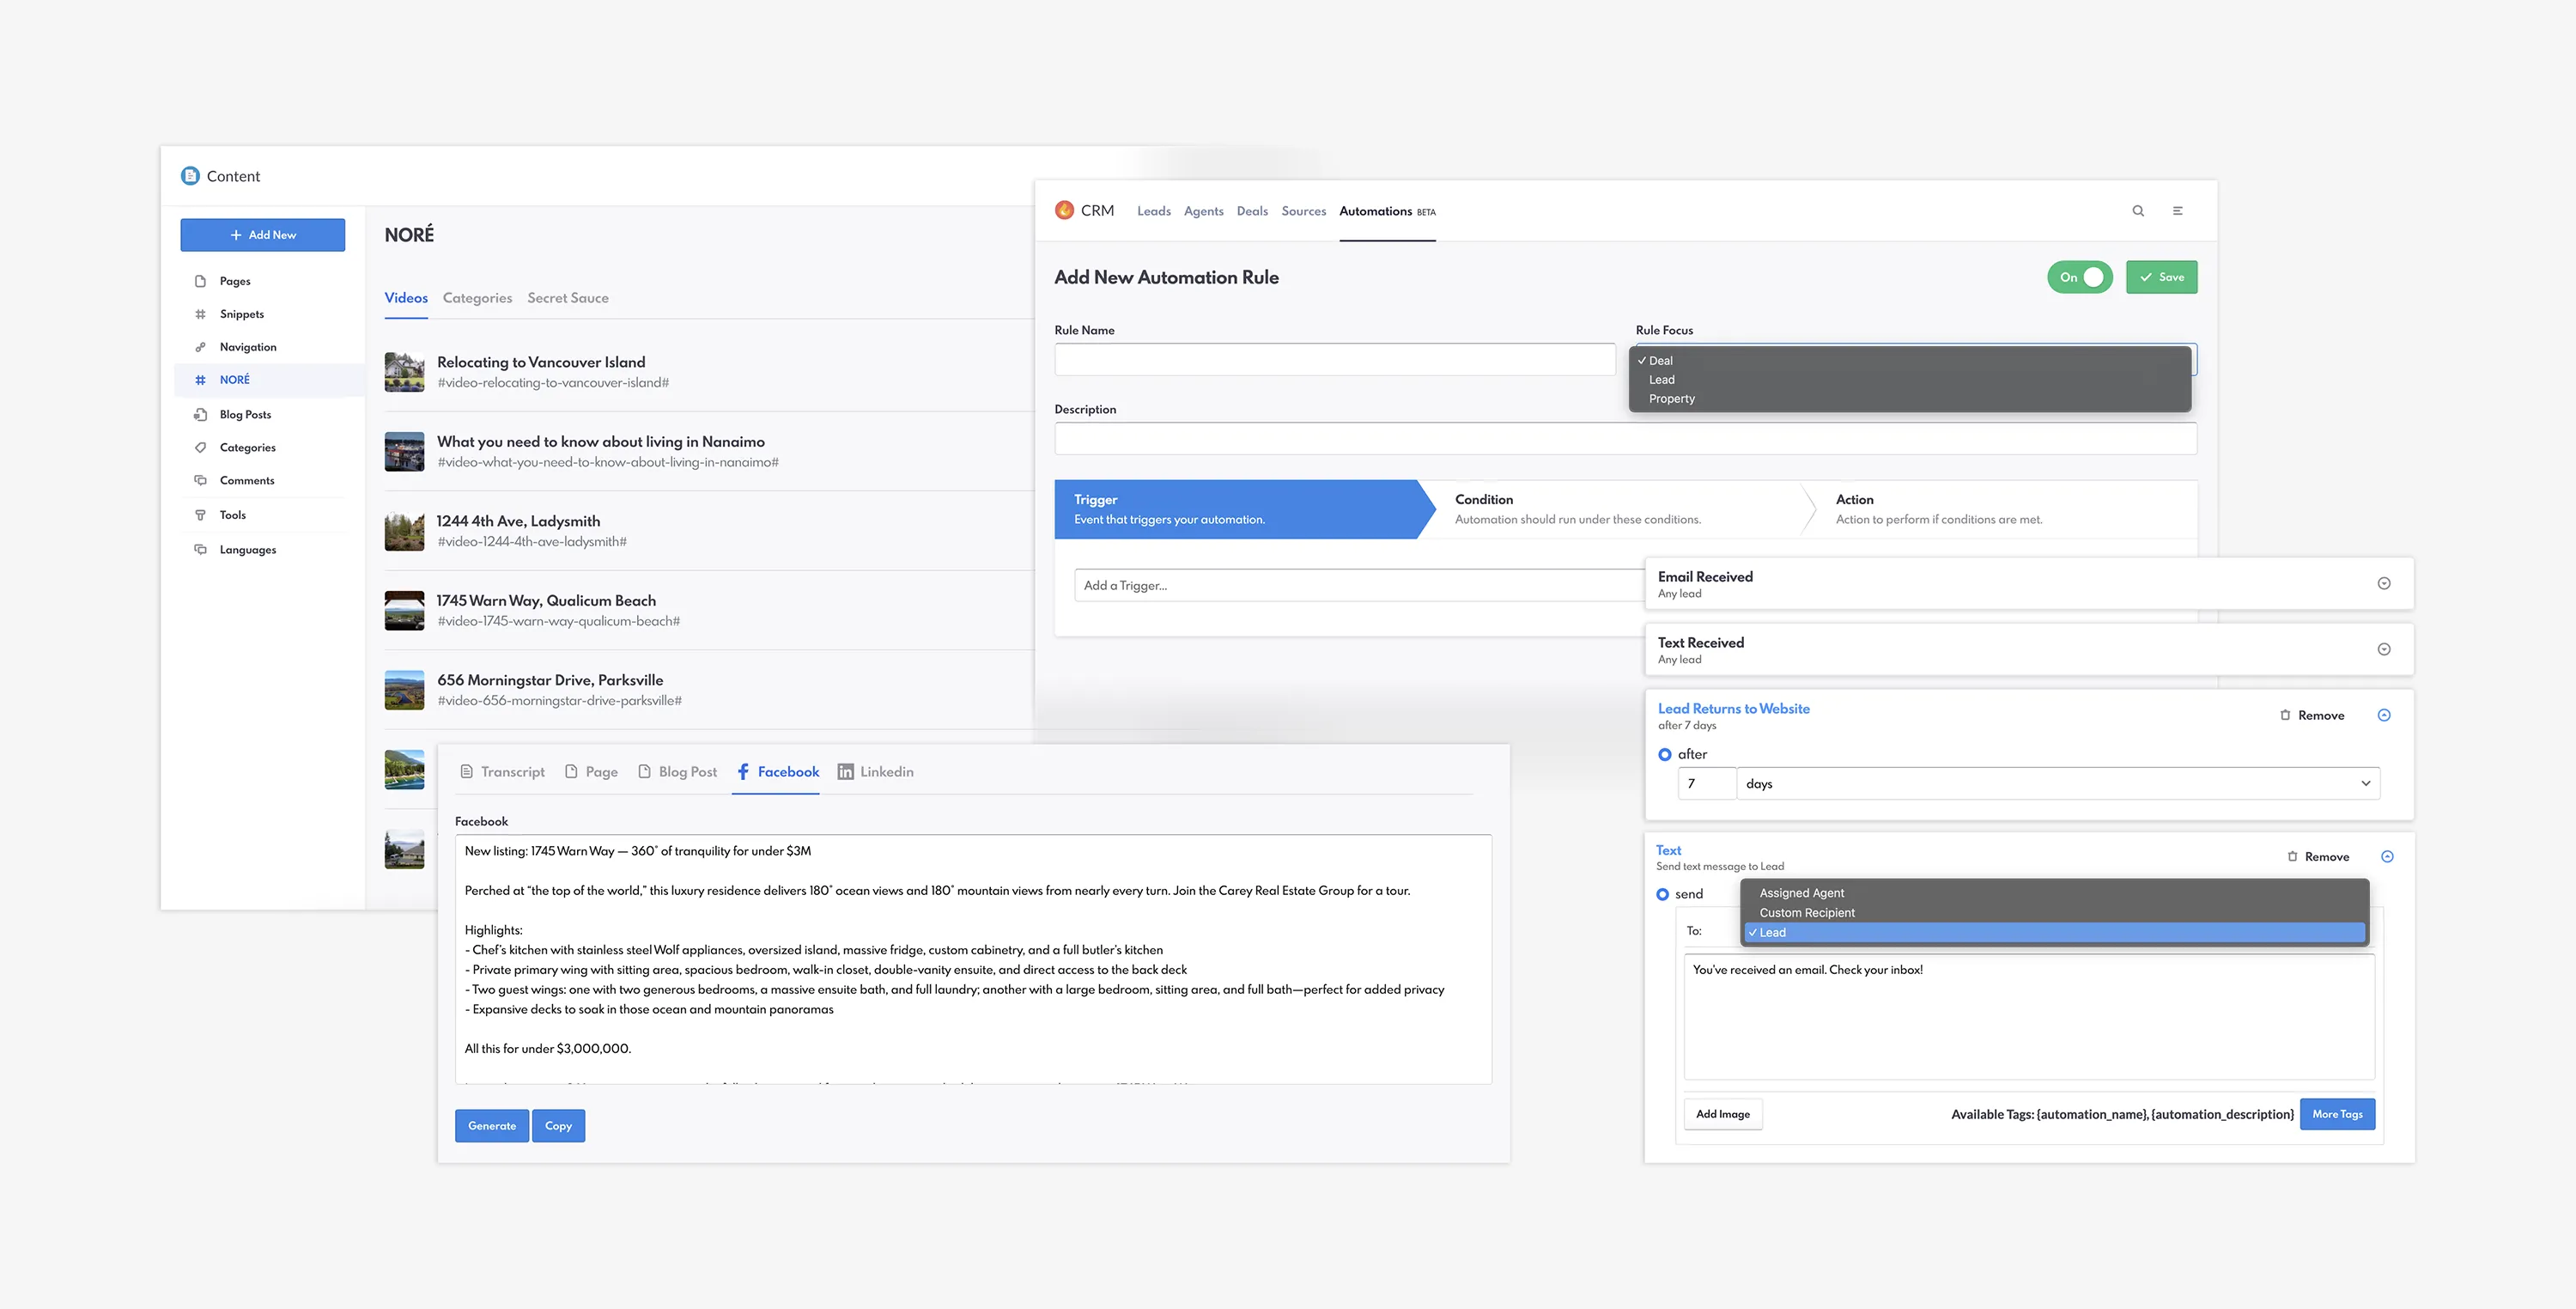Select the 'send' radio button

pos(1663,895)
